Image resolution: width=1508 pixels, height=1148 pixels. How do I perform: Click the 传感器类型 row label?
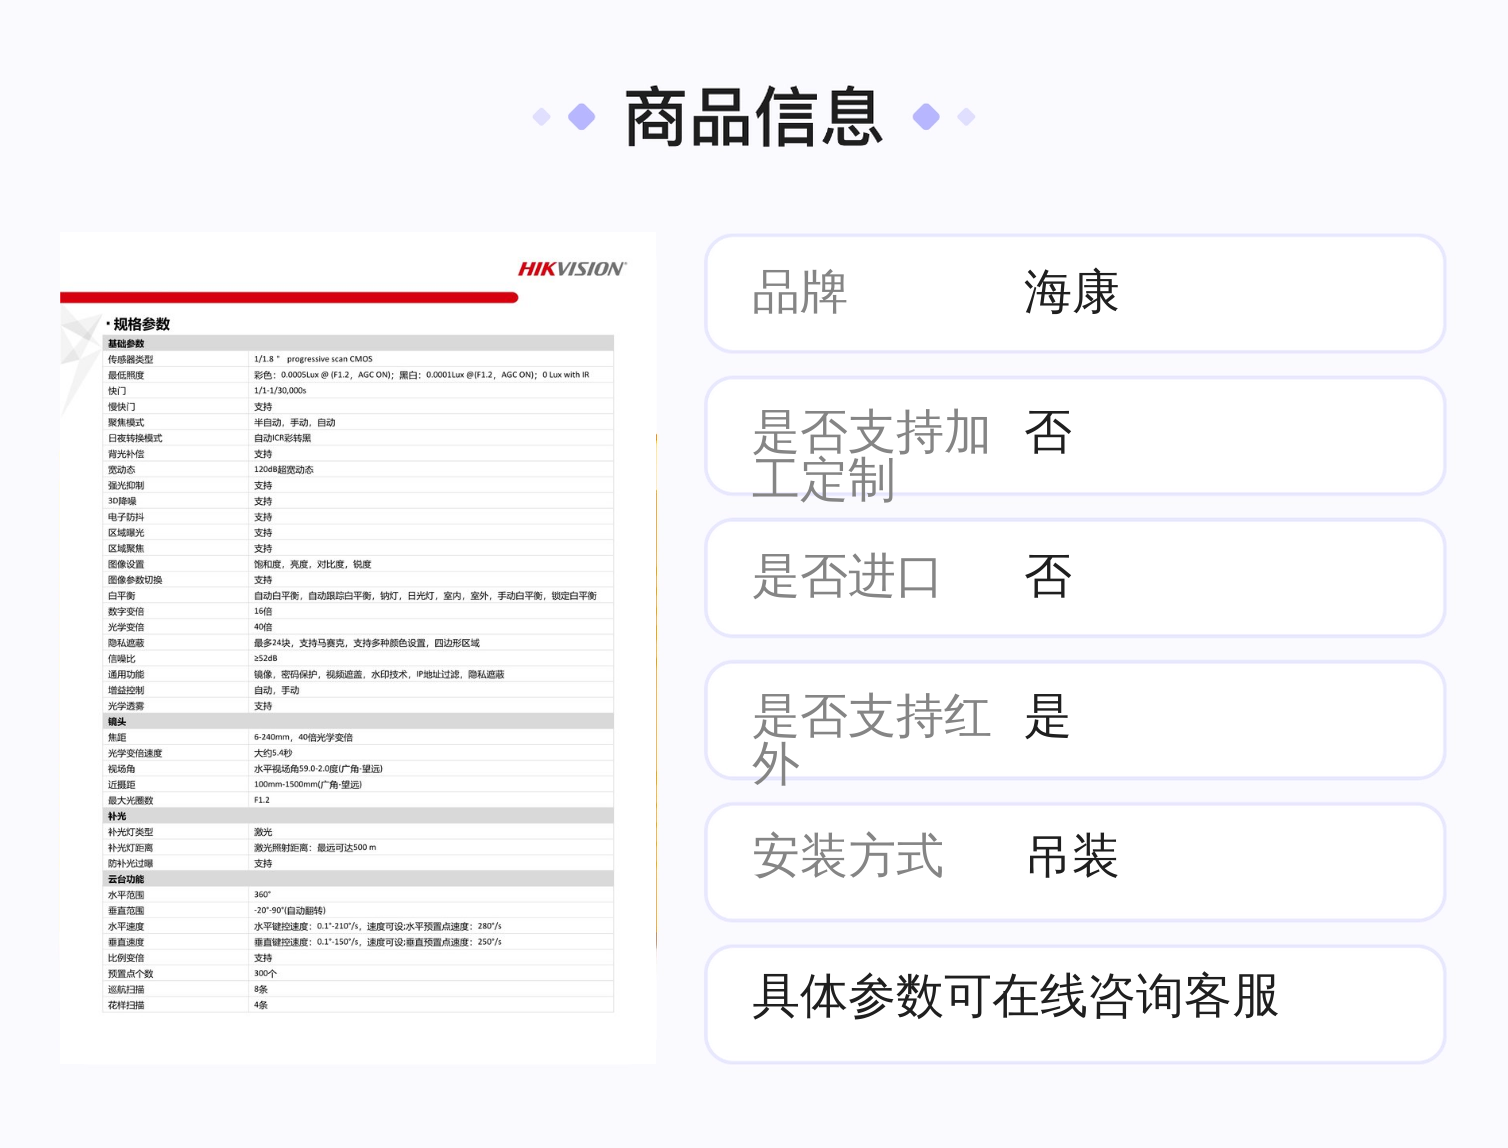coord(131,359)
